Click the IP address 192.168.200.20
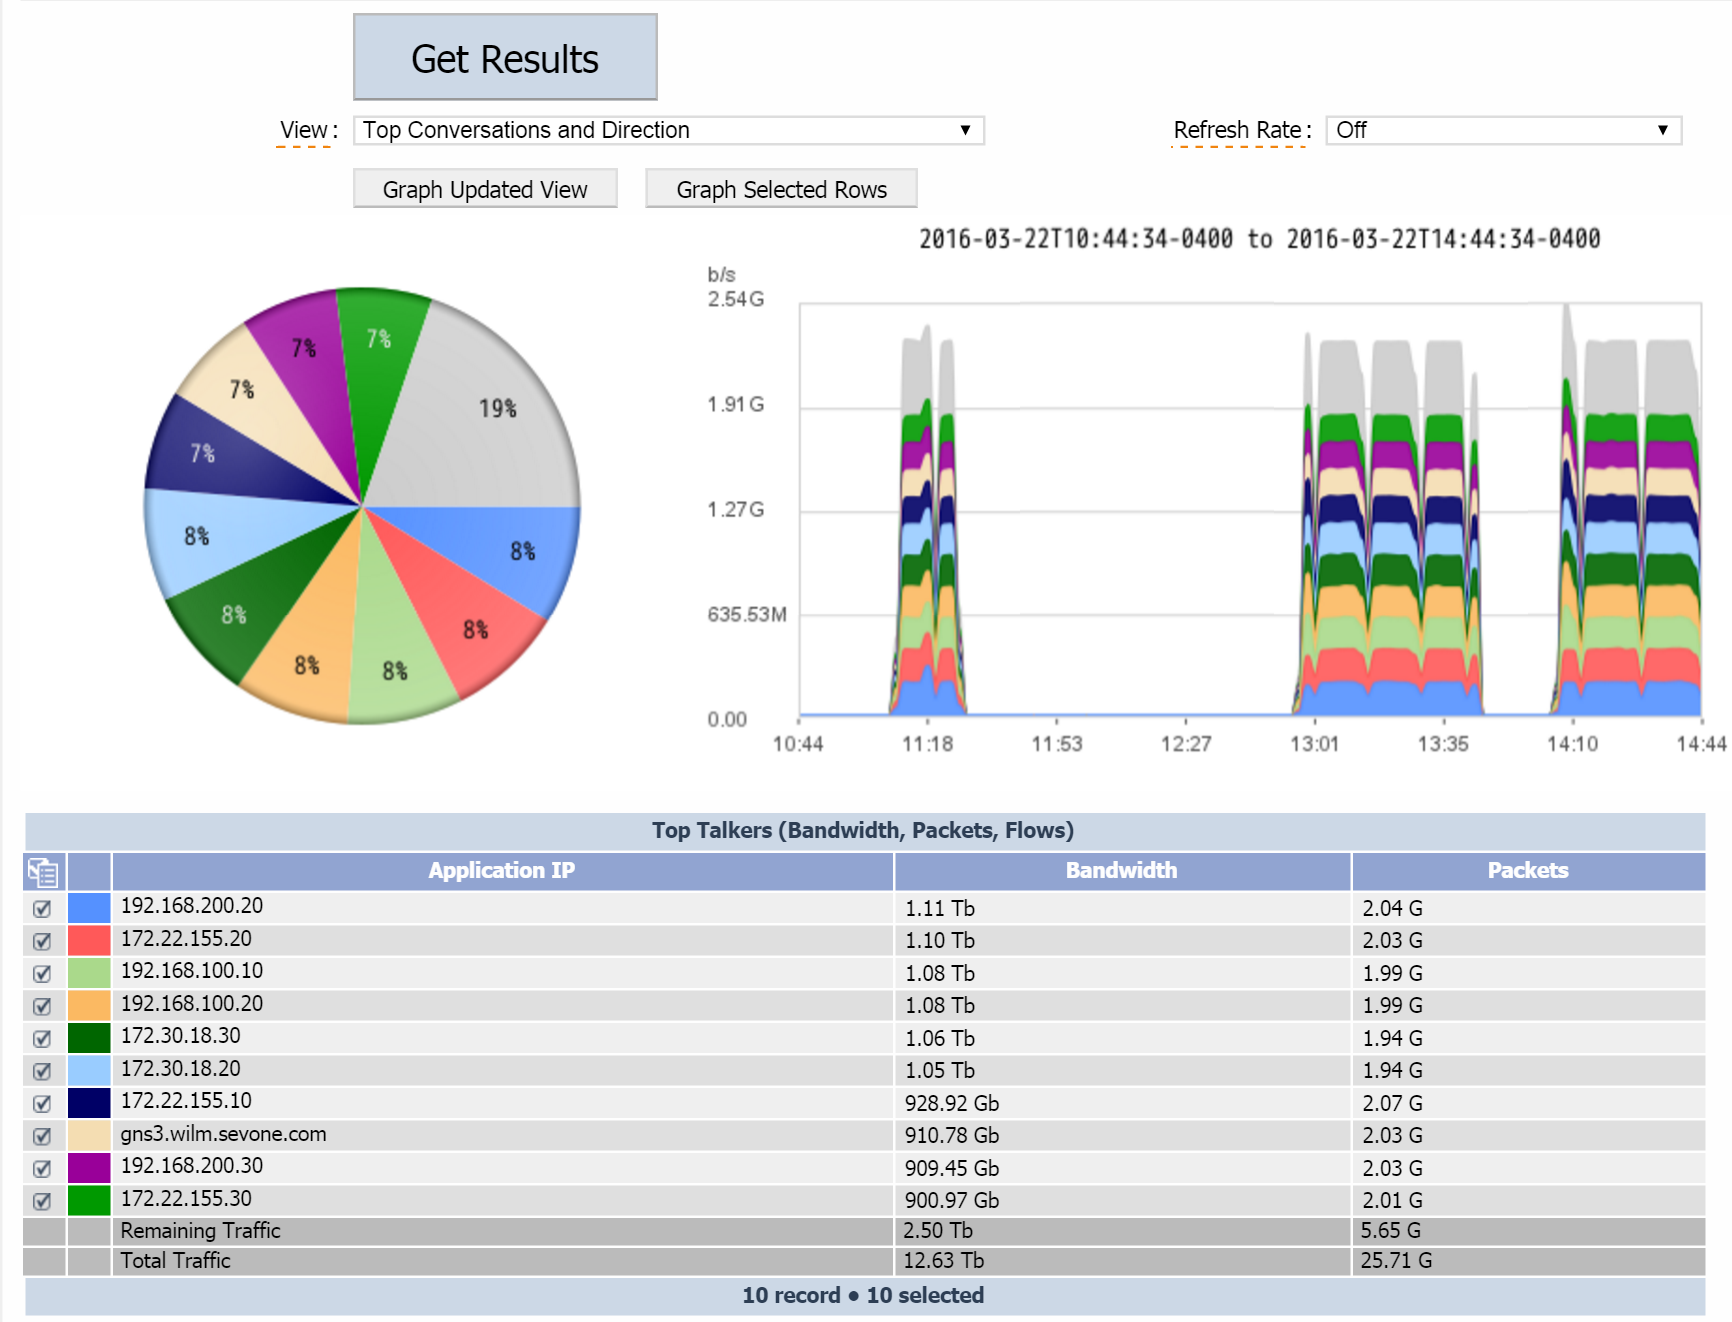The height and width of the screenshot is (1322, 1732). pyautogui.click(x=192, y=906)
